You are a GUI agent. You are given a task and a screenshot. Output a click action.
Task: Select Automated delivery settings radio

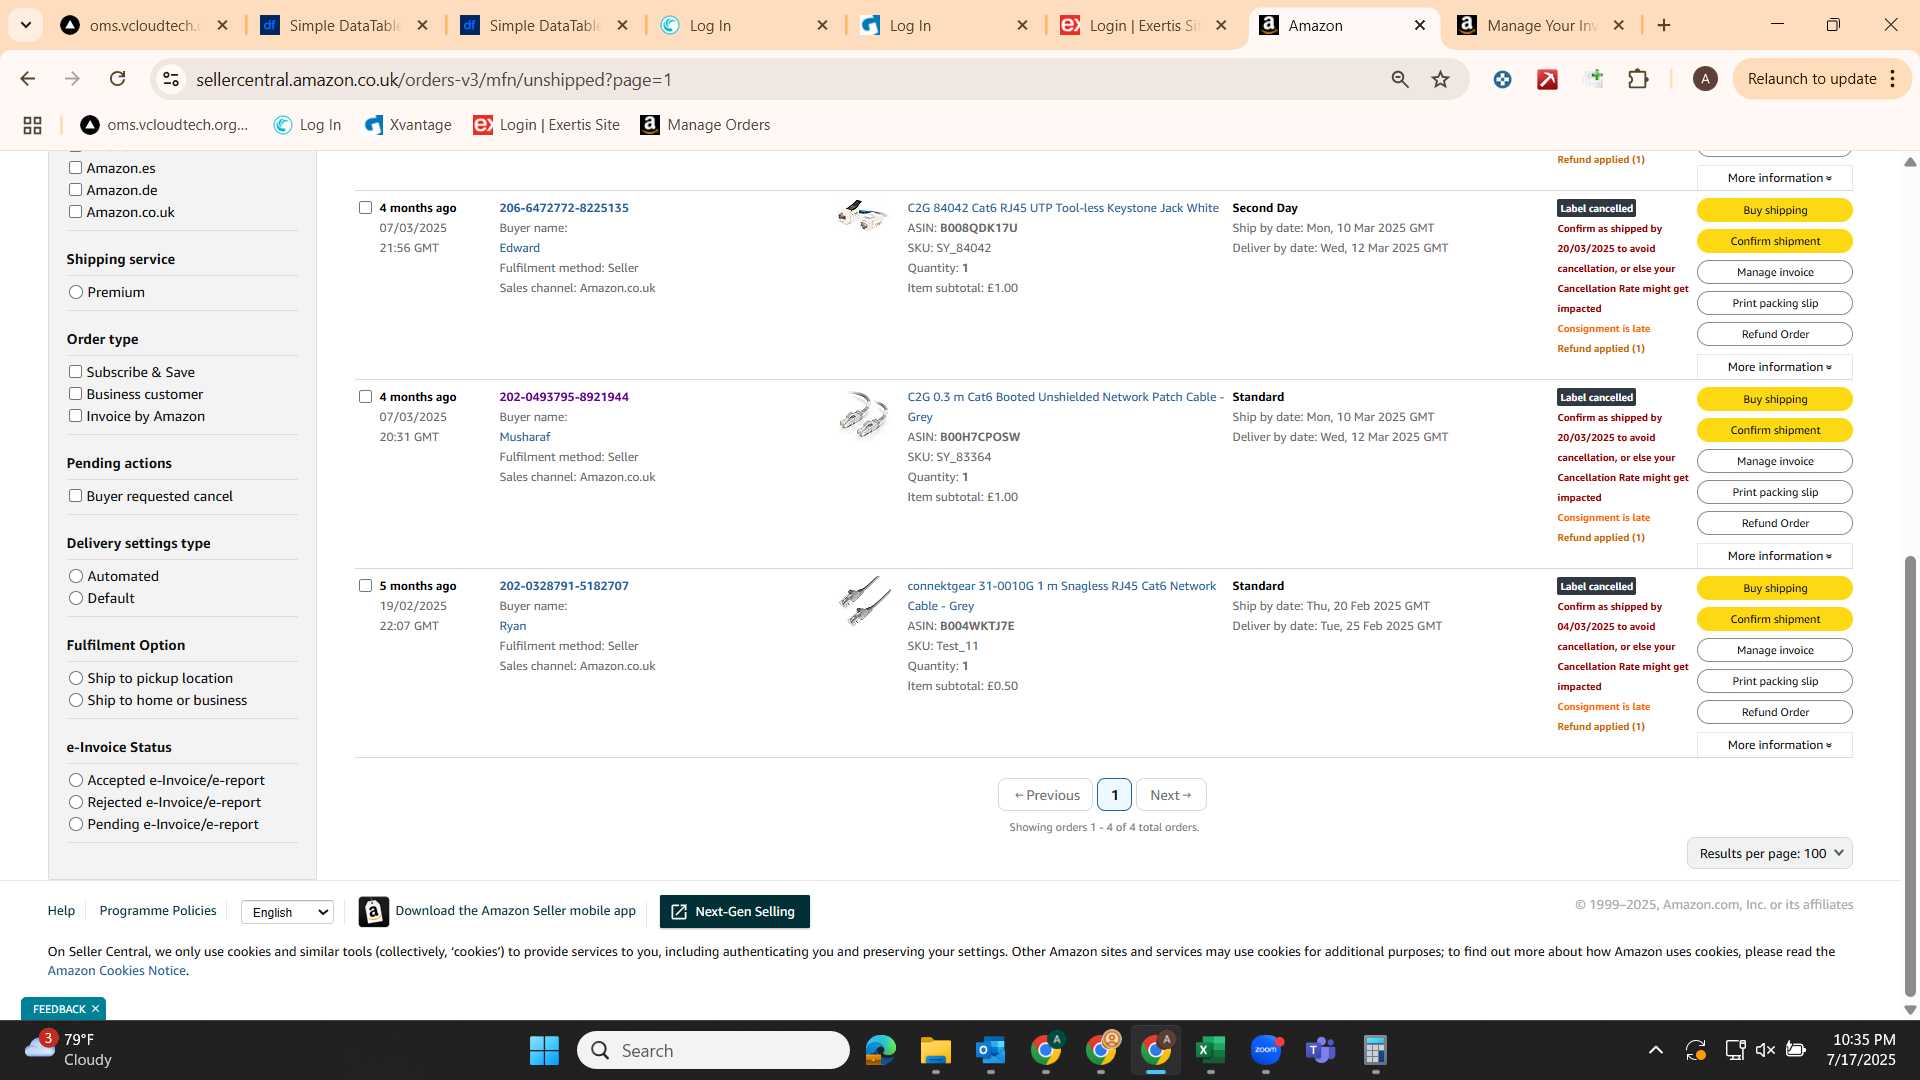(76, 576)
